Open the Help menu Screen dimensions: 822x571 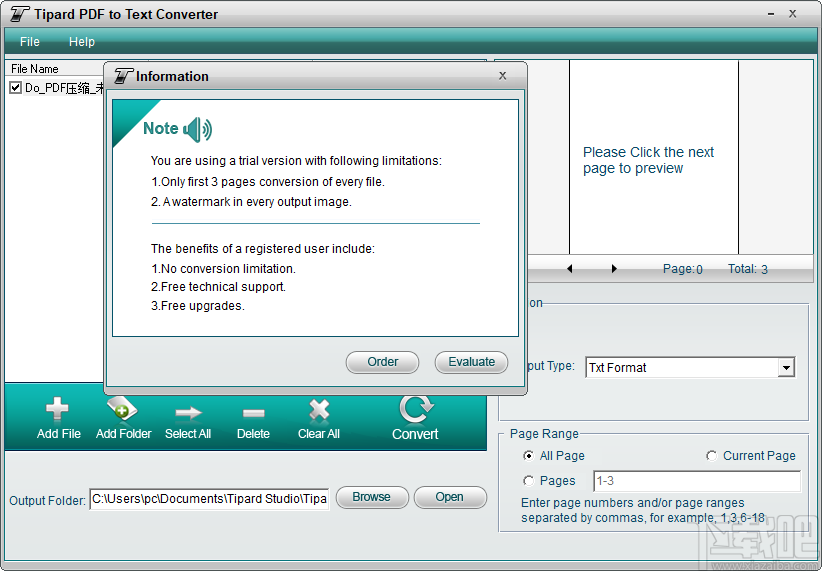point(82,41)
